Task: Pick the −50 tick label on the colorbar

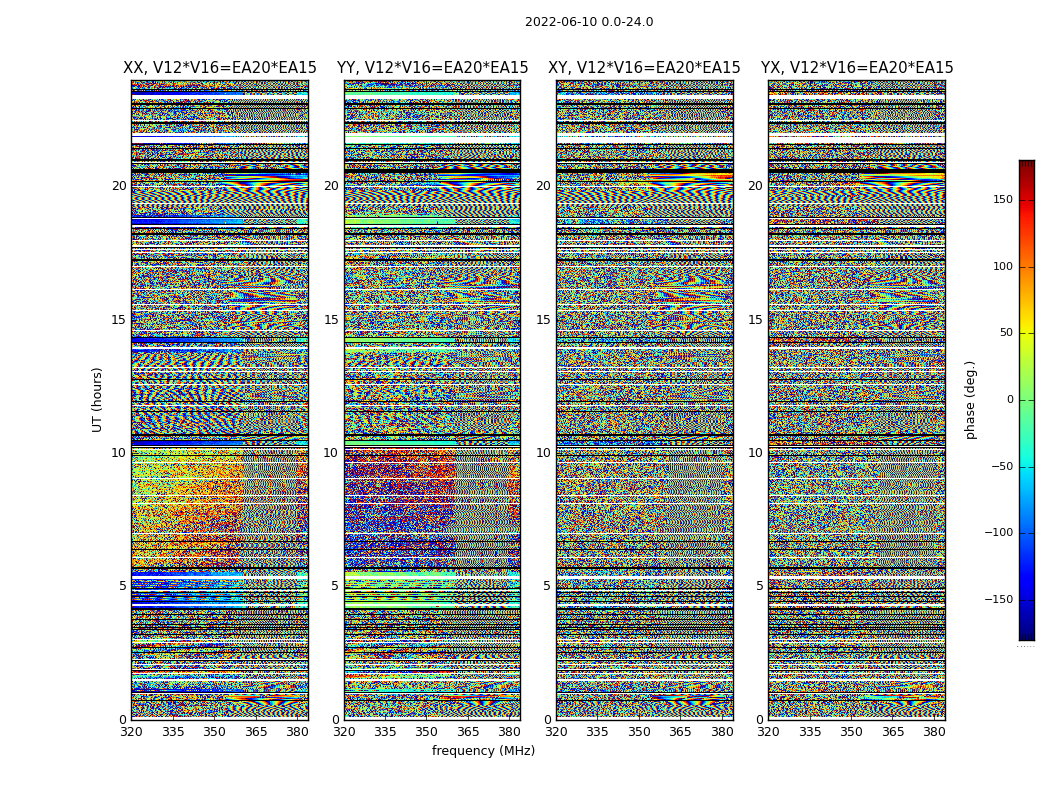Action: click(x=1002, y=466)
